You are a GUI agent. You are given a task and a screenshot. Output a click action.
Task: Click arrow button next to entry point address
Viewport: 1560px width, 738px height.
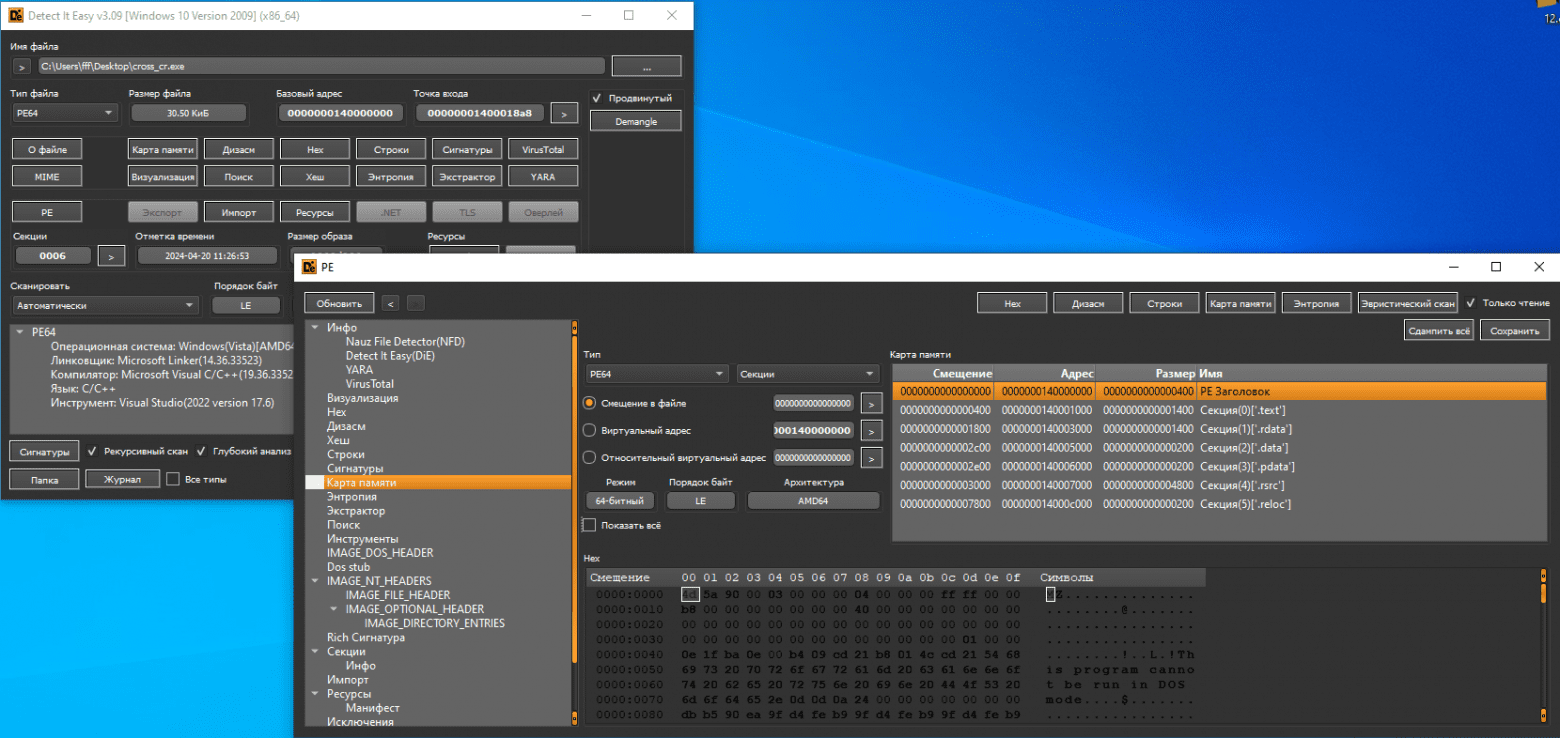564,113
